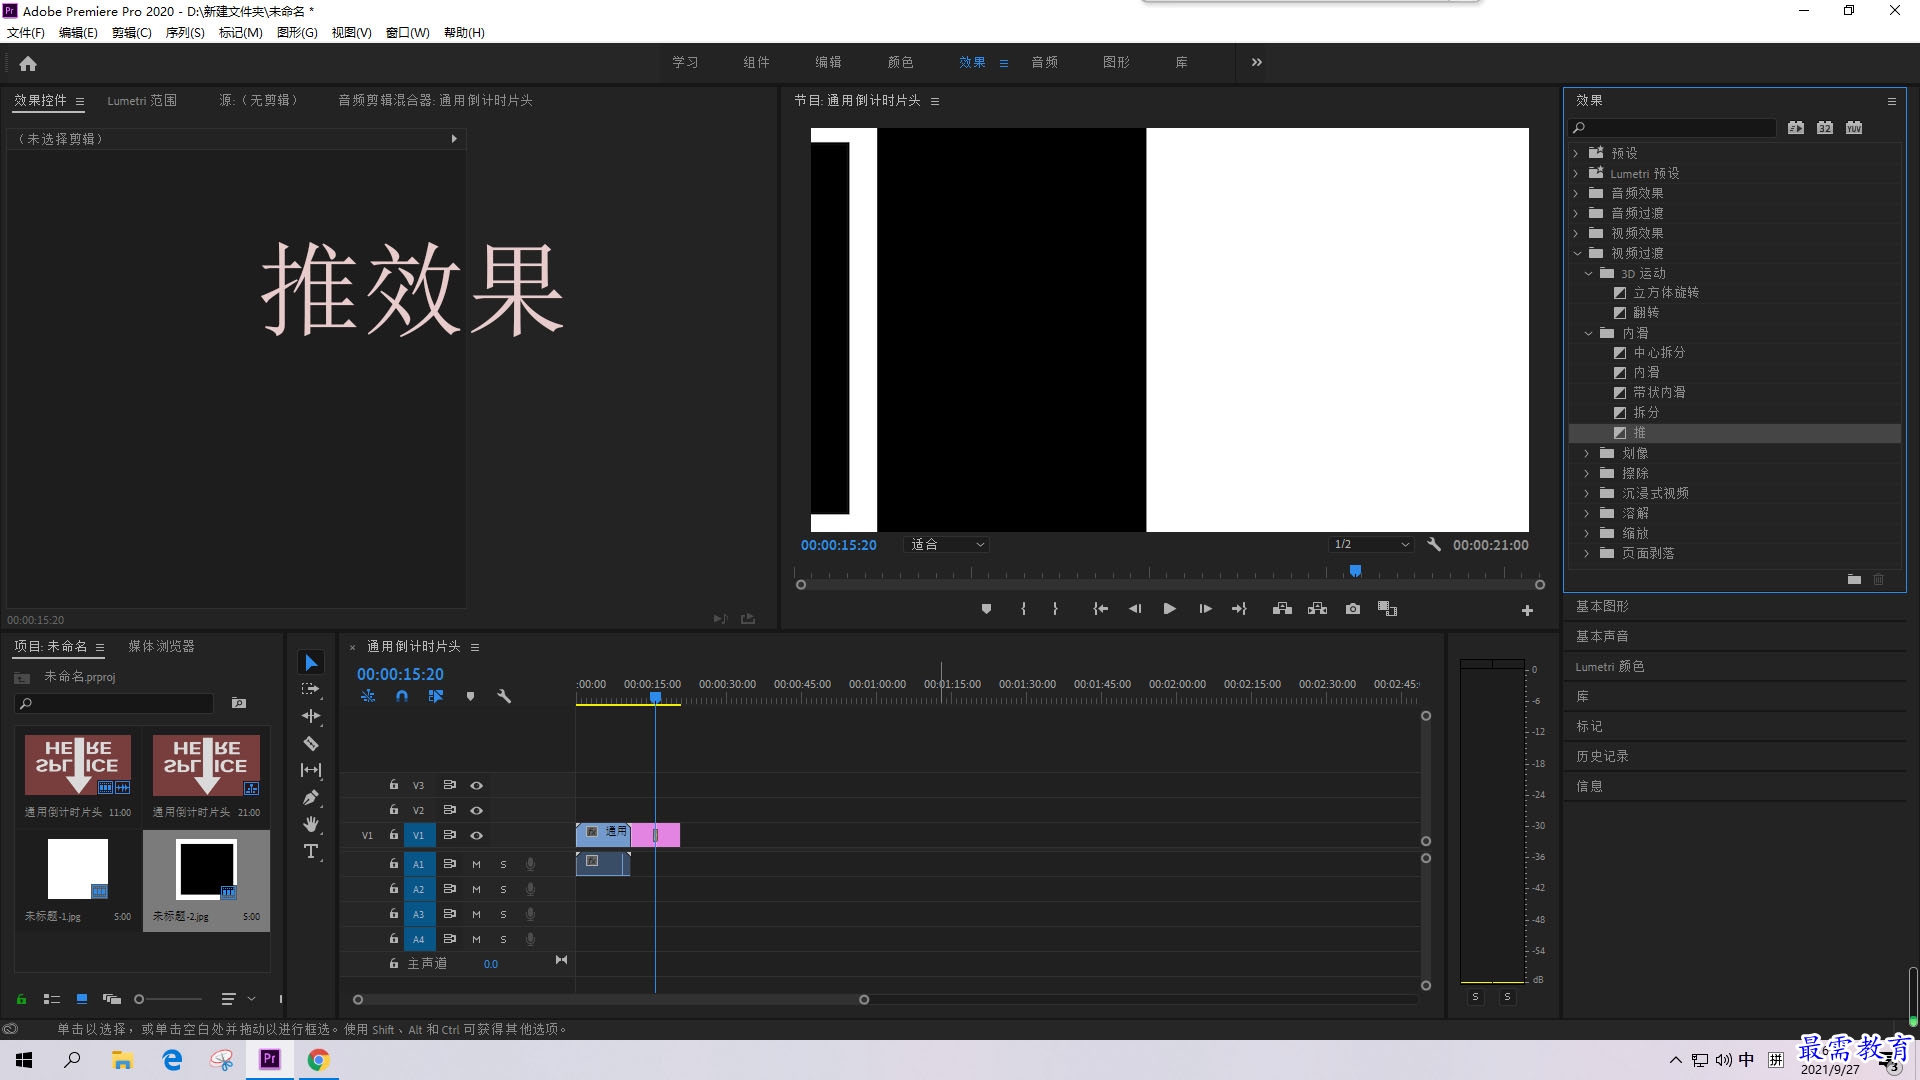Mute audio track A3
This screenshot has width=1920, height=1080.
click(476, 914)
